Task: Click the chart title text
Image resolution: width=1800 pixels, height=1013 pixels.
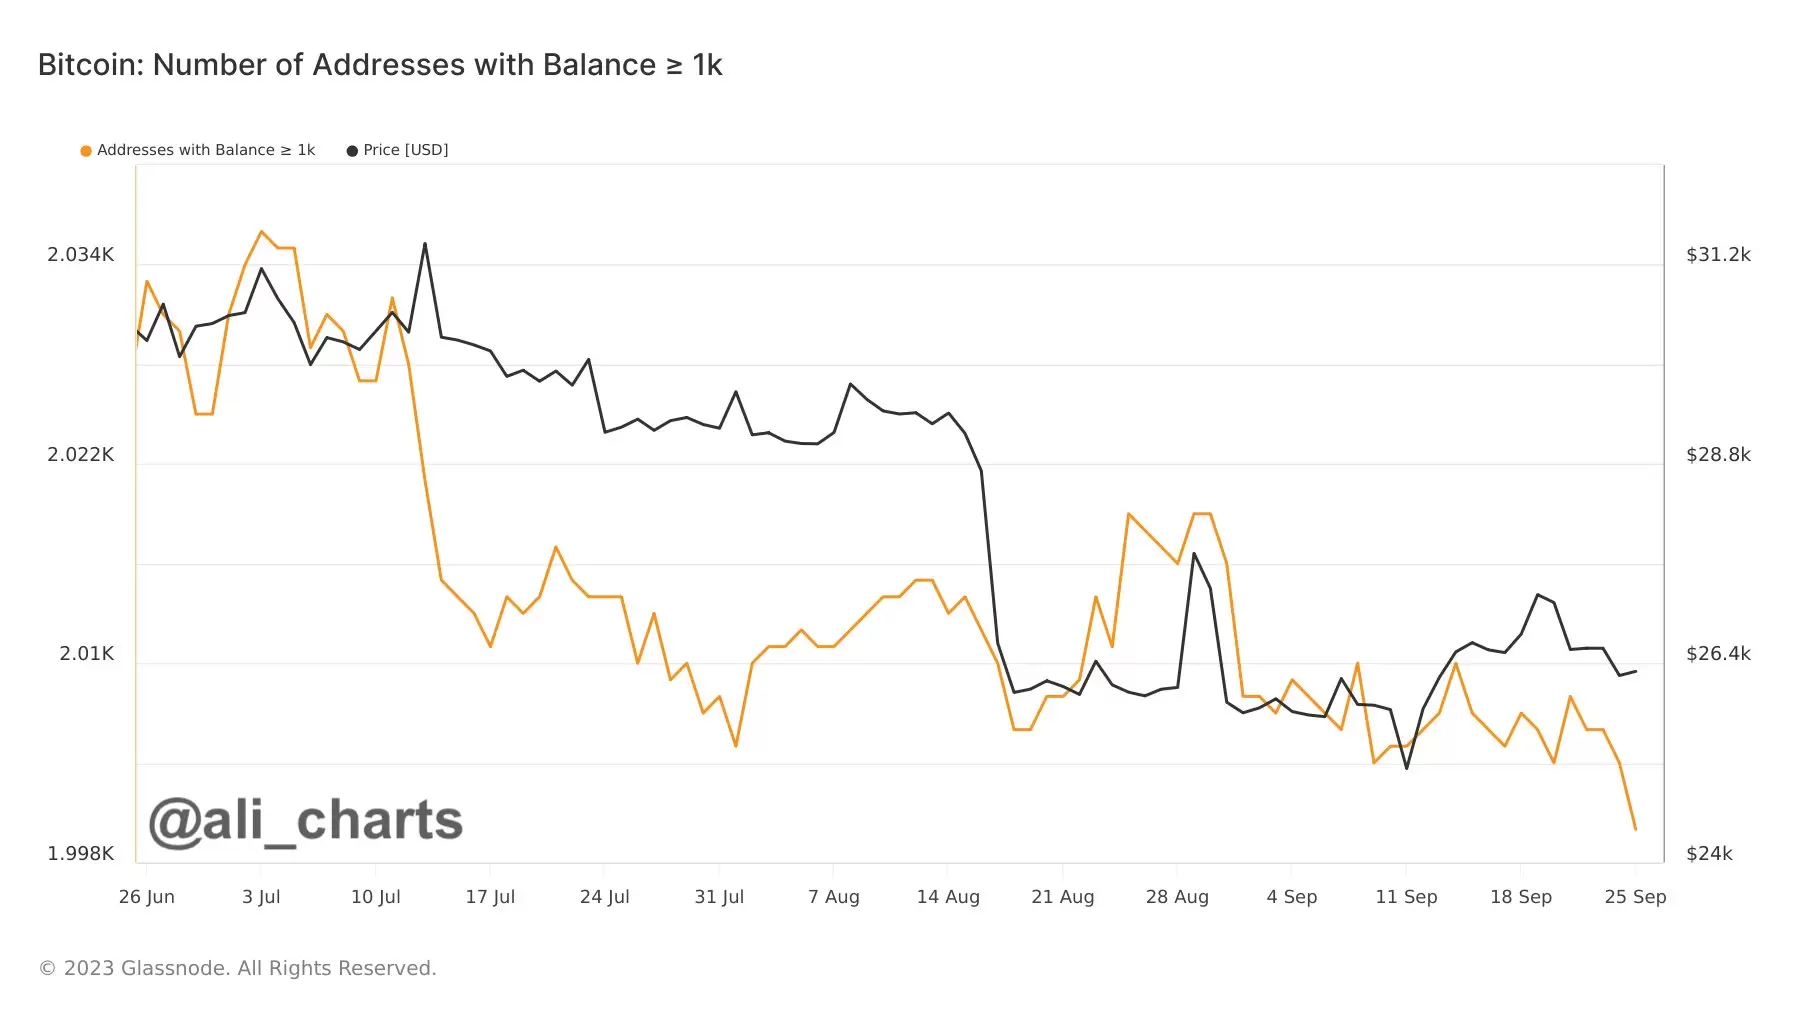Action: click(x=380, y=65)
